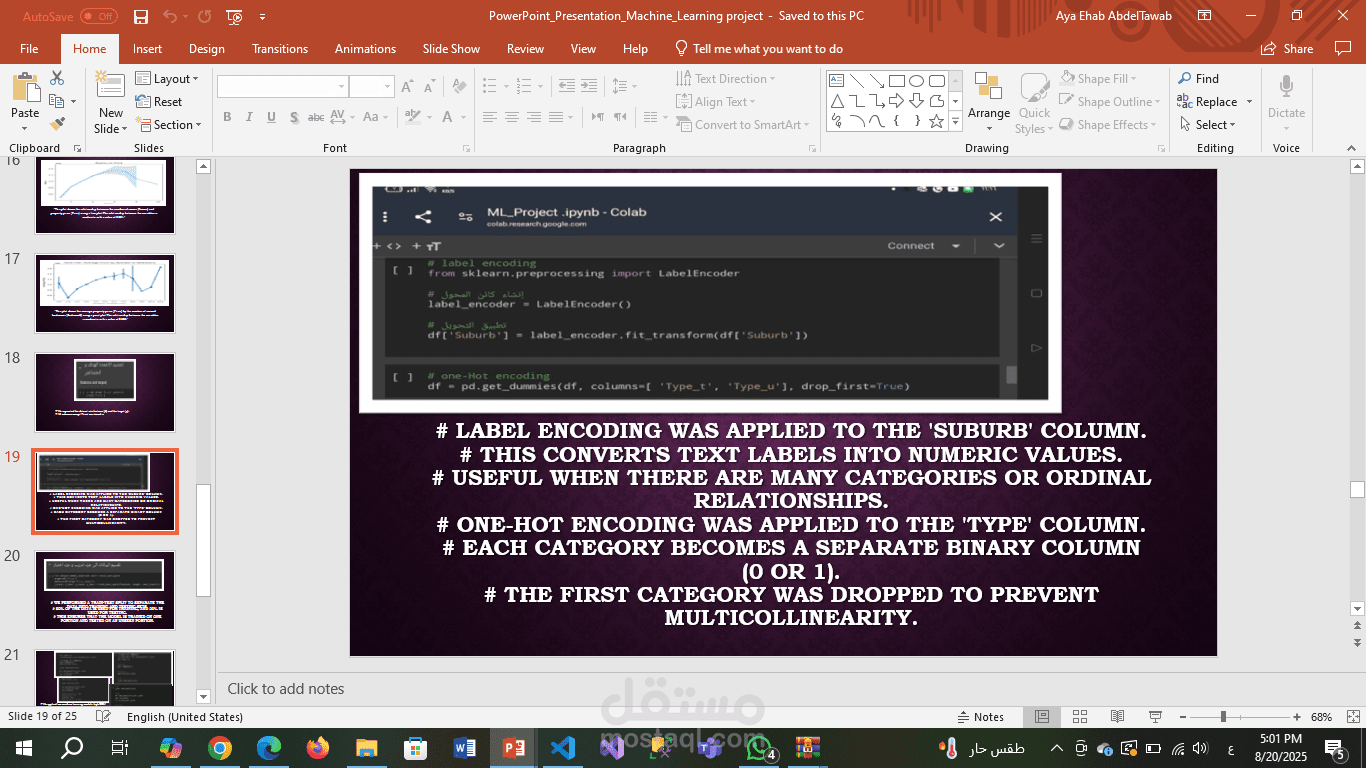Toggle Strikethrough formatting
1366x768 pixels.
[x=318, y=117]
